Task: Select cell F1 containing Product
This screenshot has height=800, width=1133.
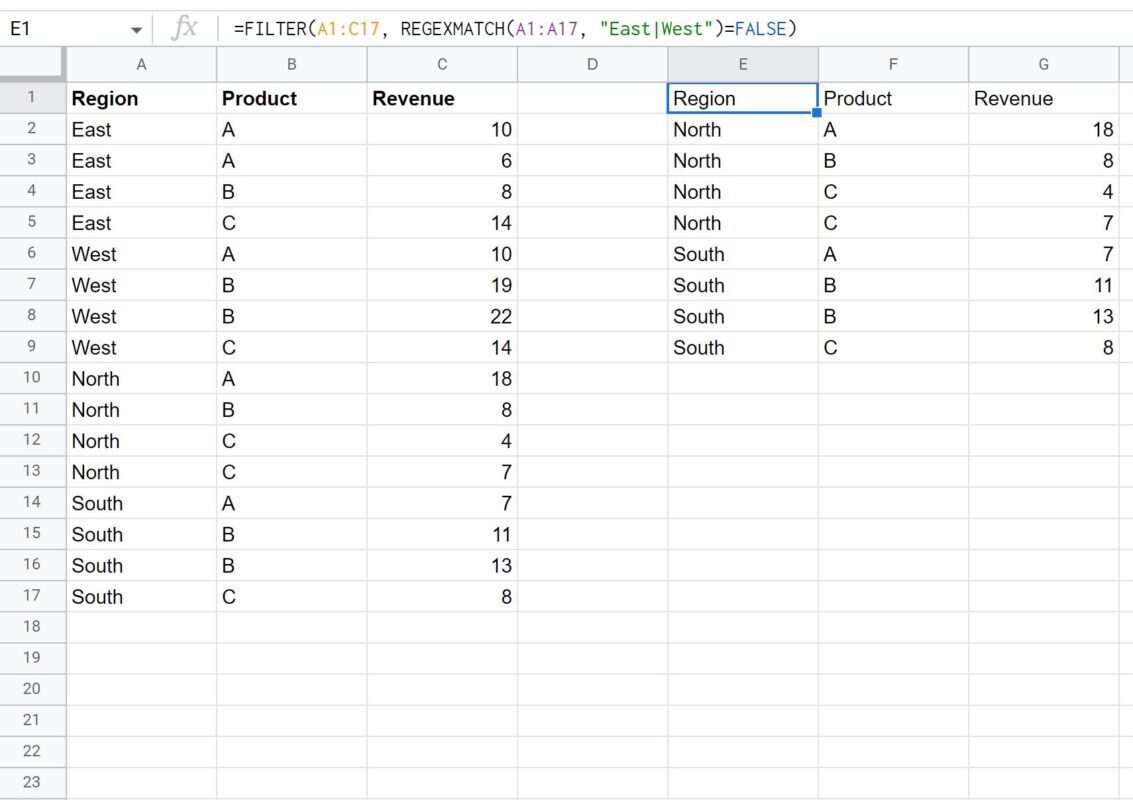Action: (893, 98)
